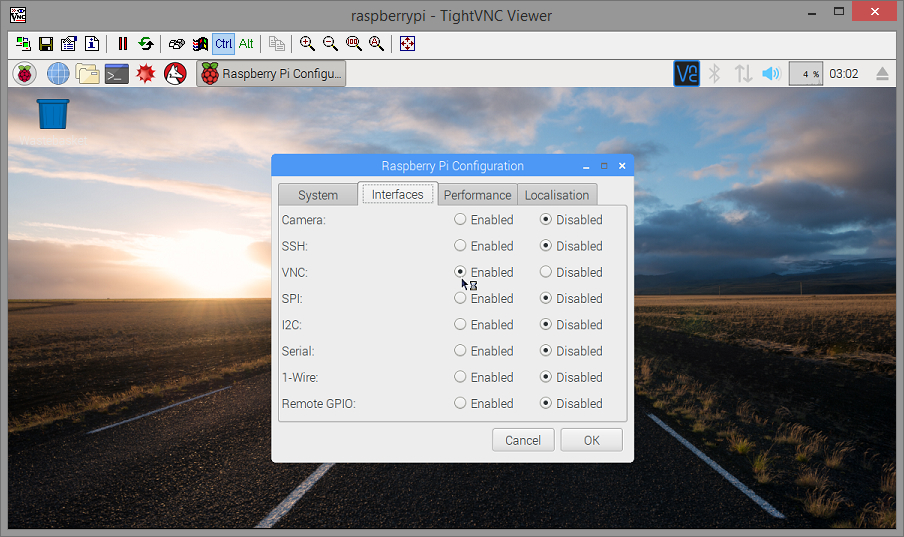This screenshot has height=537, width=904.
Task: Maximize the Raspberry Pi Configuration dialog
Action: coord(604,166)
